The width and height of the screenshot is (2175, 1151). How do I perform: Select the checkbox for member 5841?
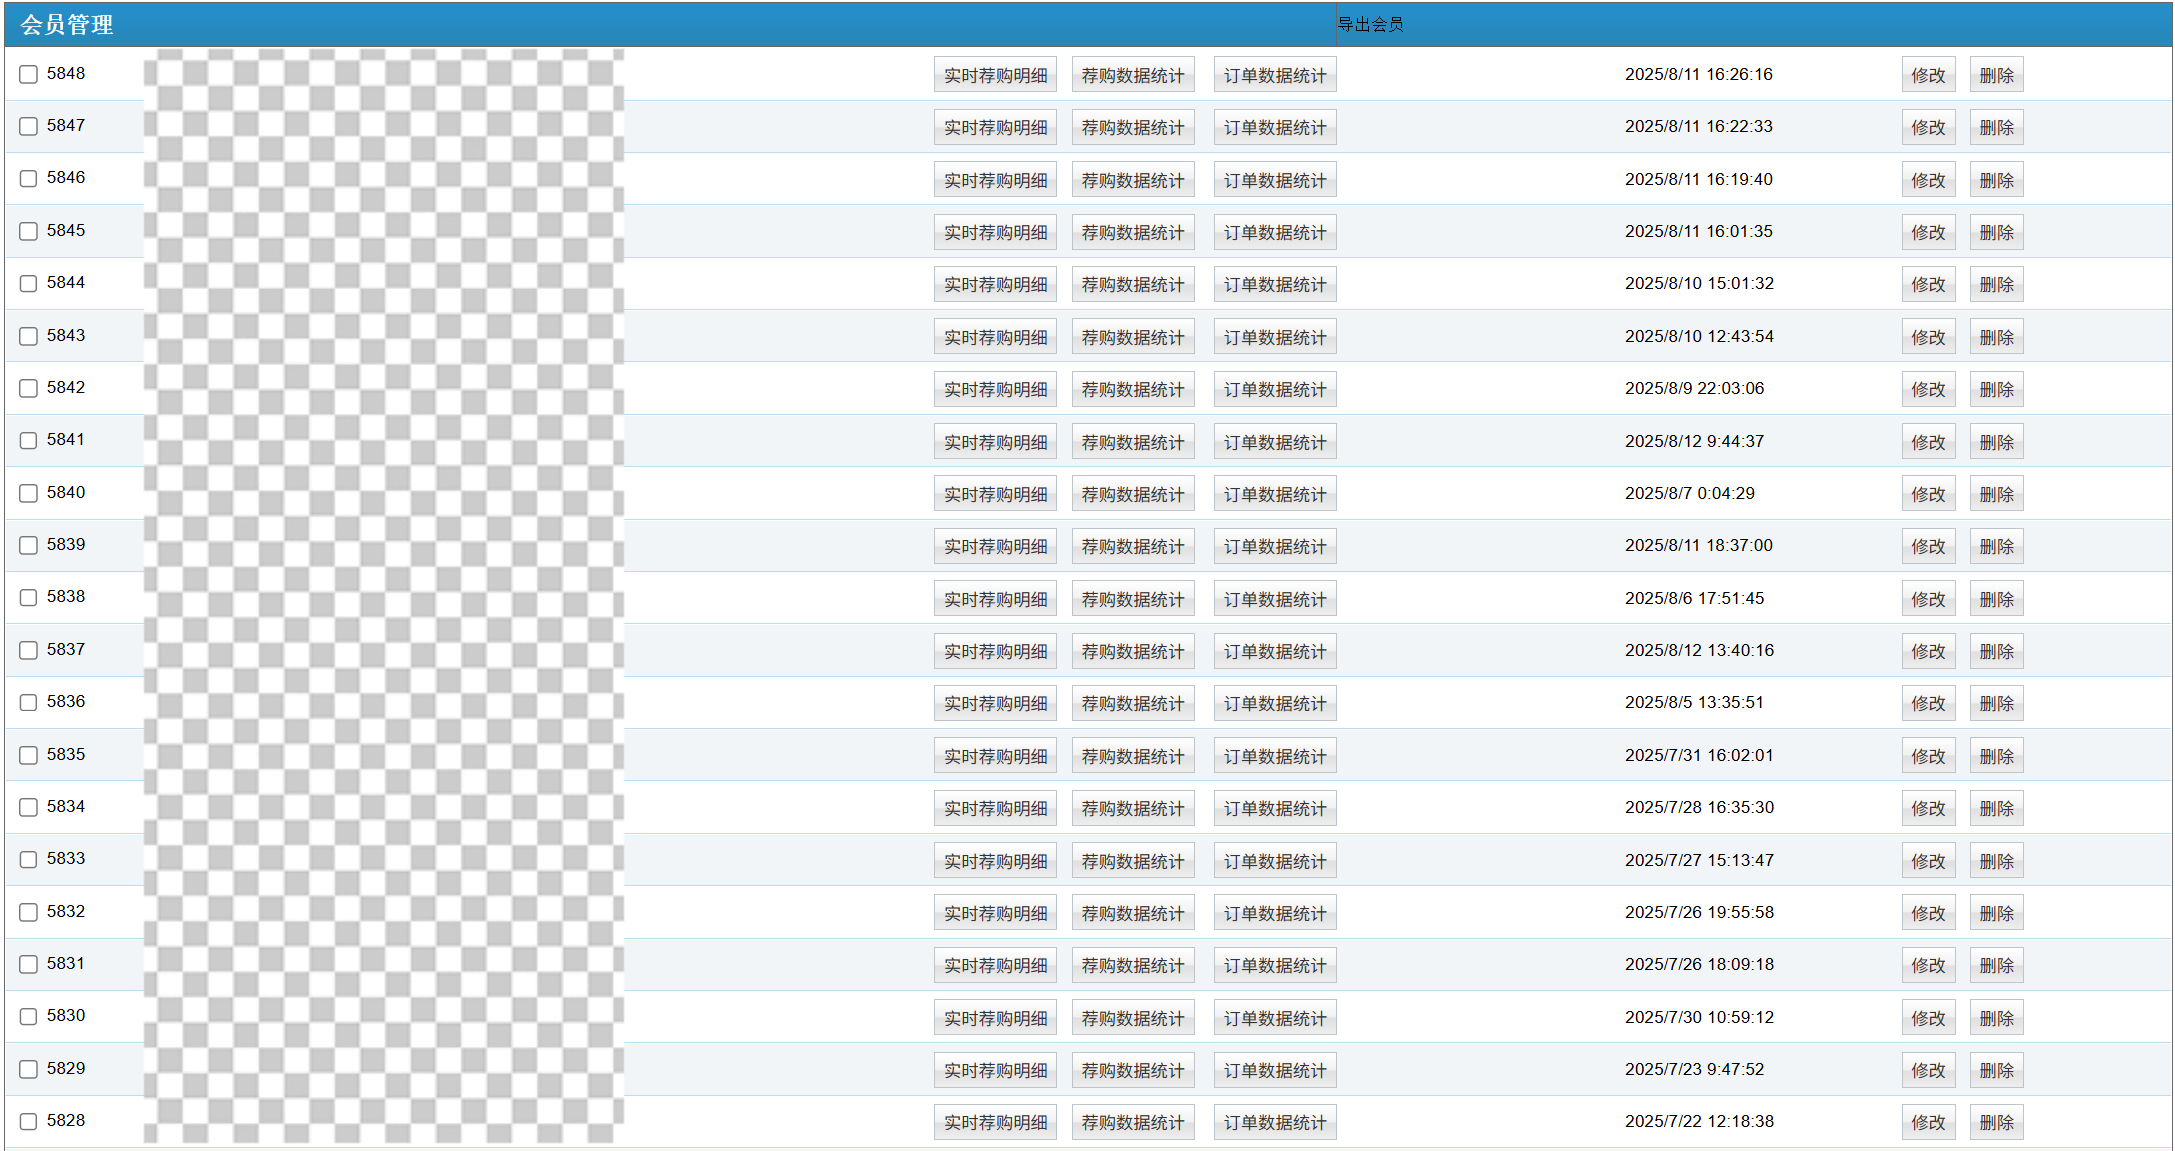[x=29, y=441]
